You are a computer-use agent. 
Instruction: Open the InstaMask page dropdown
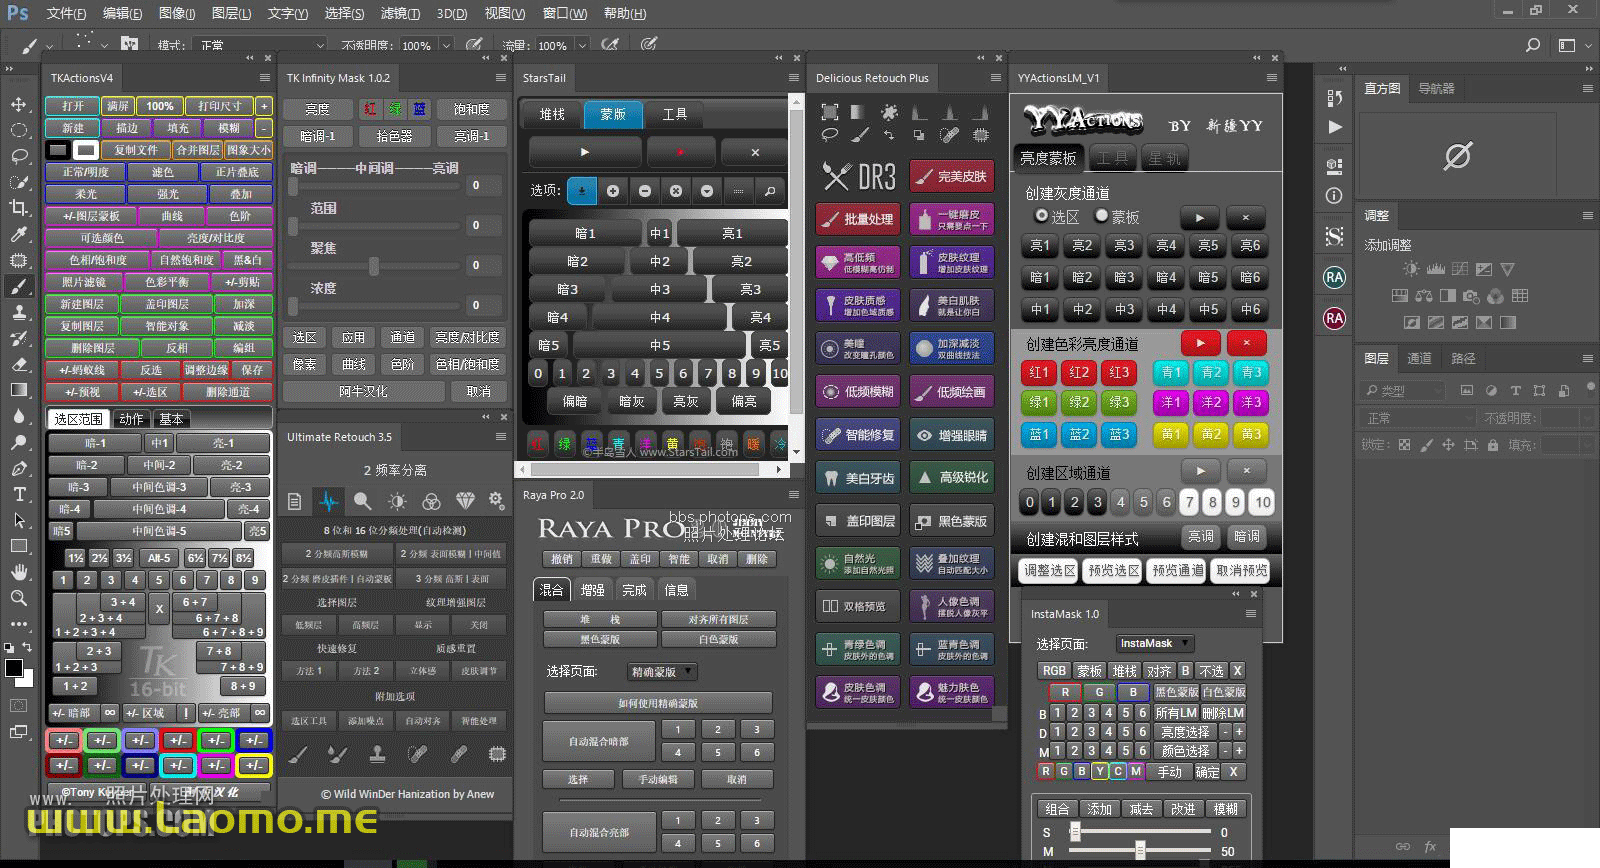pos(1154,644)
